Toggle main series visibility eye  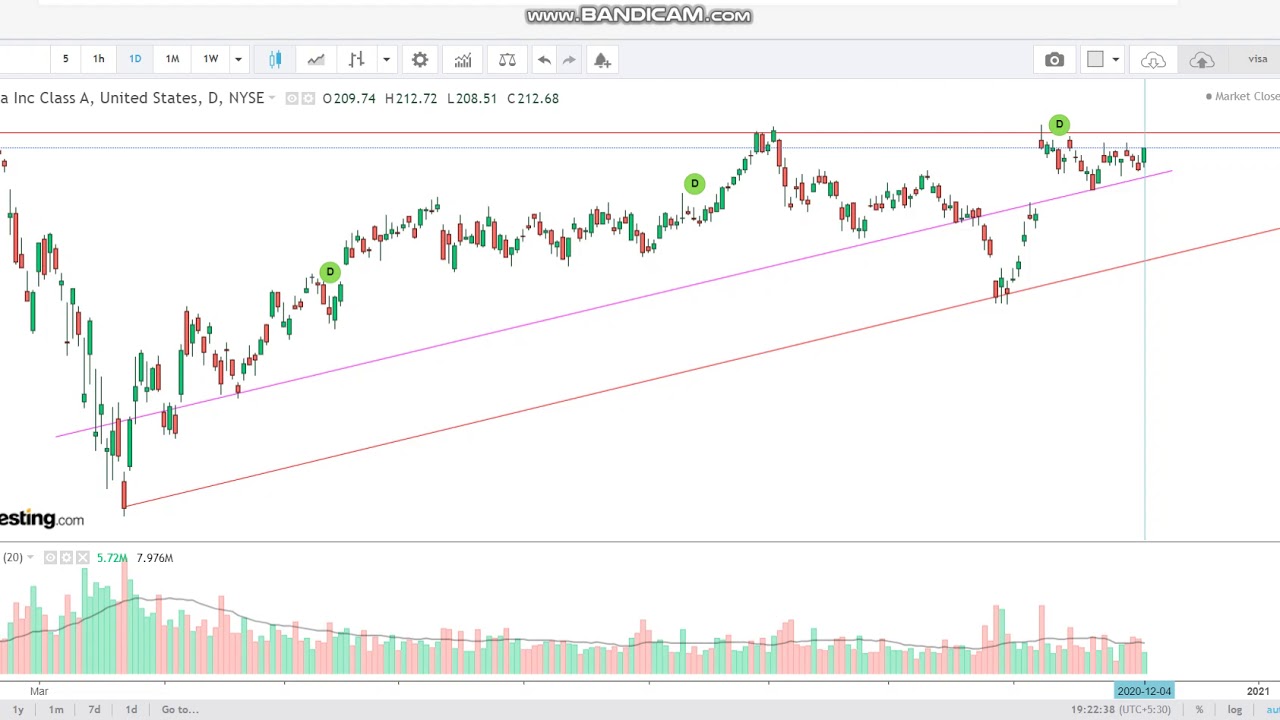click(x=292, y=98)
